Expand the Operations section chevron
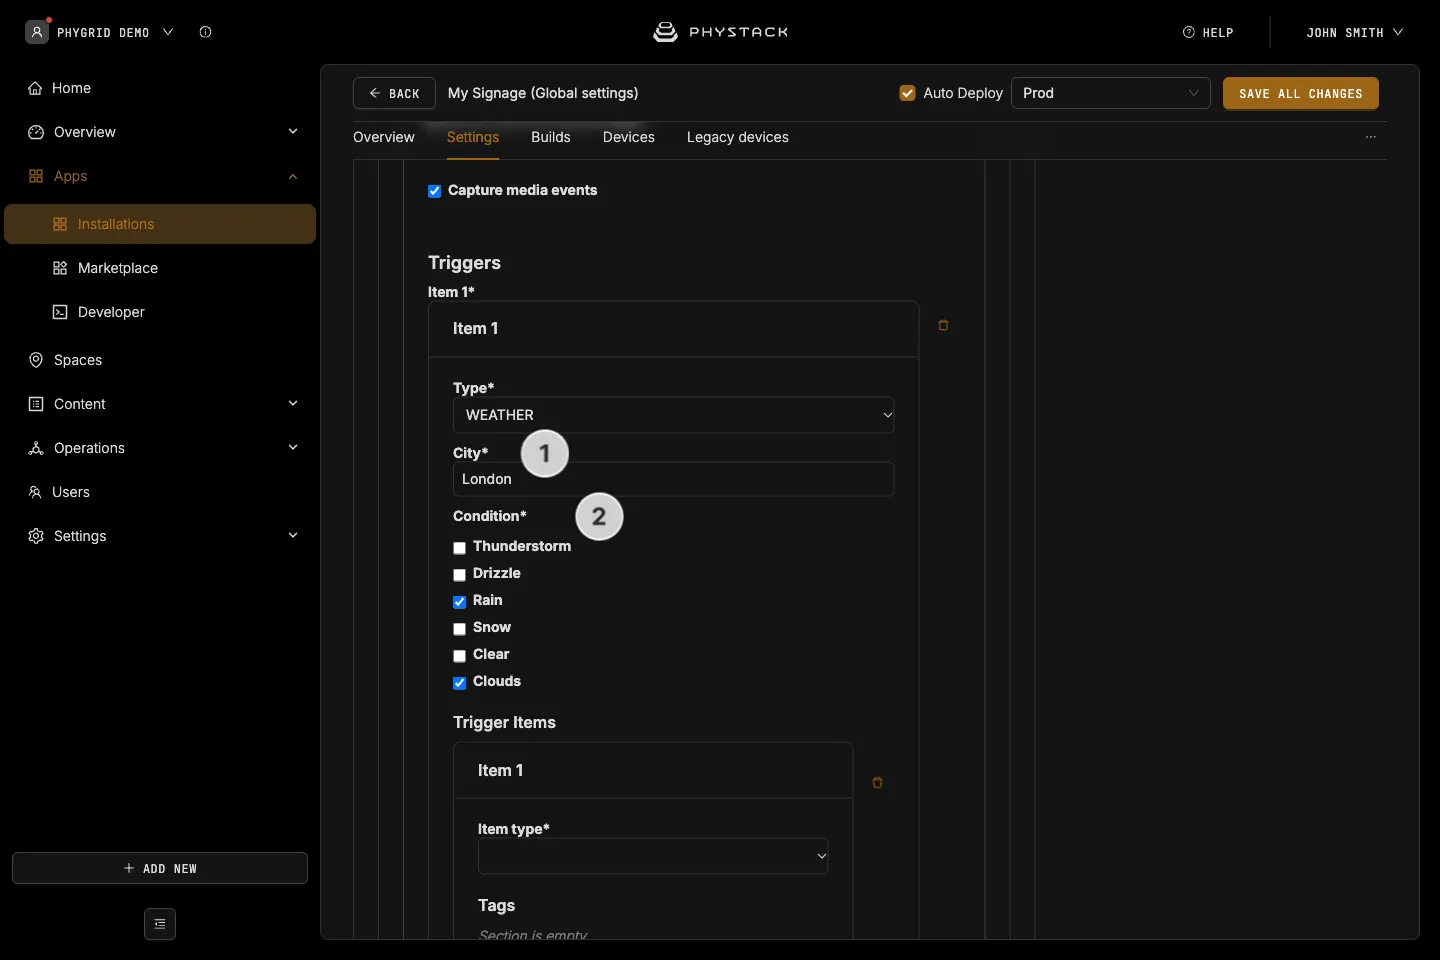1440x960 pixels. coord(293,448)
